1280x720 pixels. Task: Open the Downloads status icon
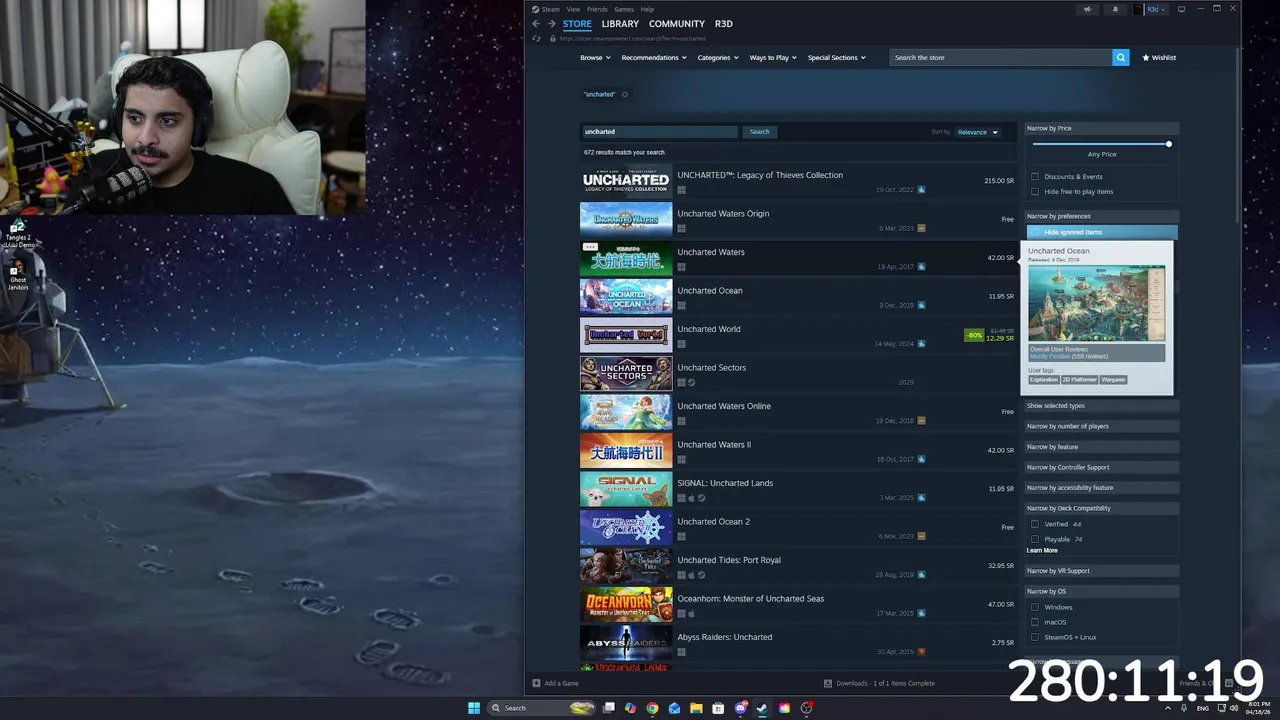click(x=828, y=683)
